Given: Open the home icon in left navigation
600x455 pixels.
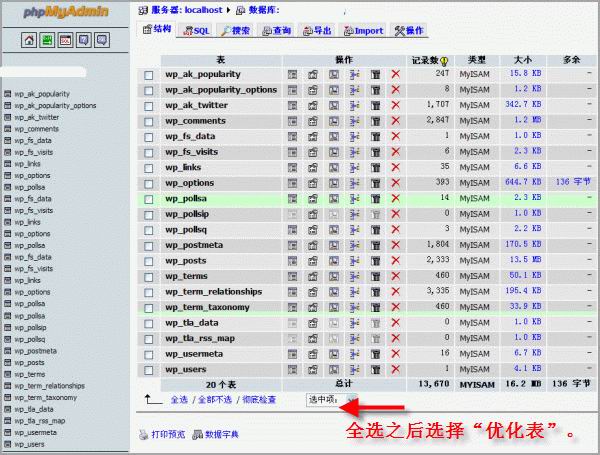Looking at the screenshot, I should tap(29, 40).
